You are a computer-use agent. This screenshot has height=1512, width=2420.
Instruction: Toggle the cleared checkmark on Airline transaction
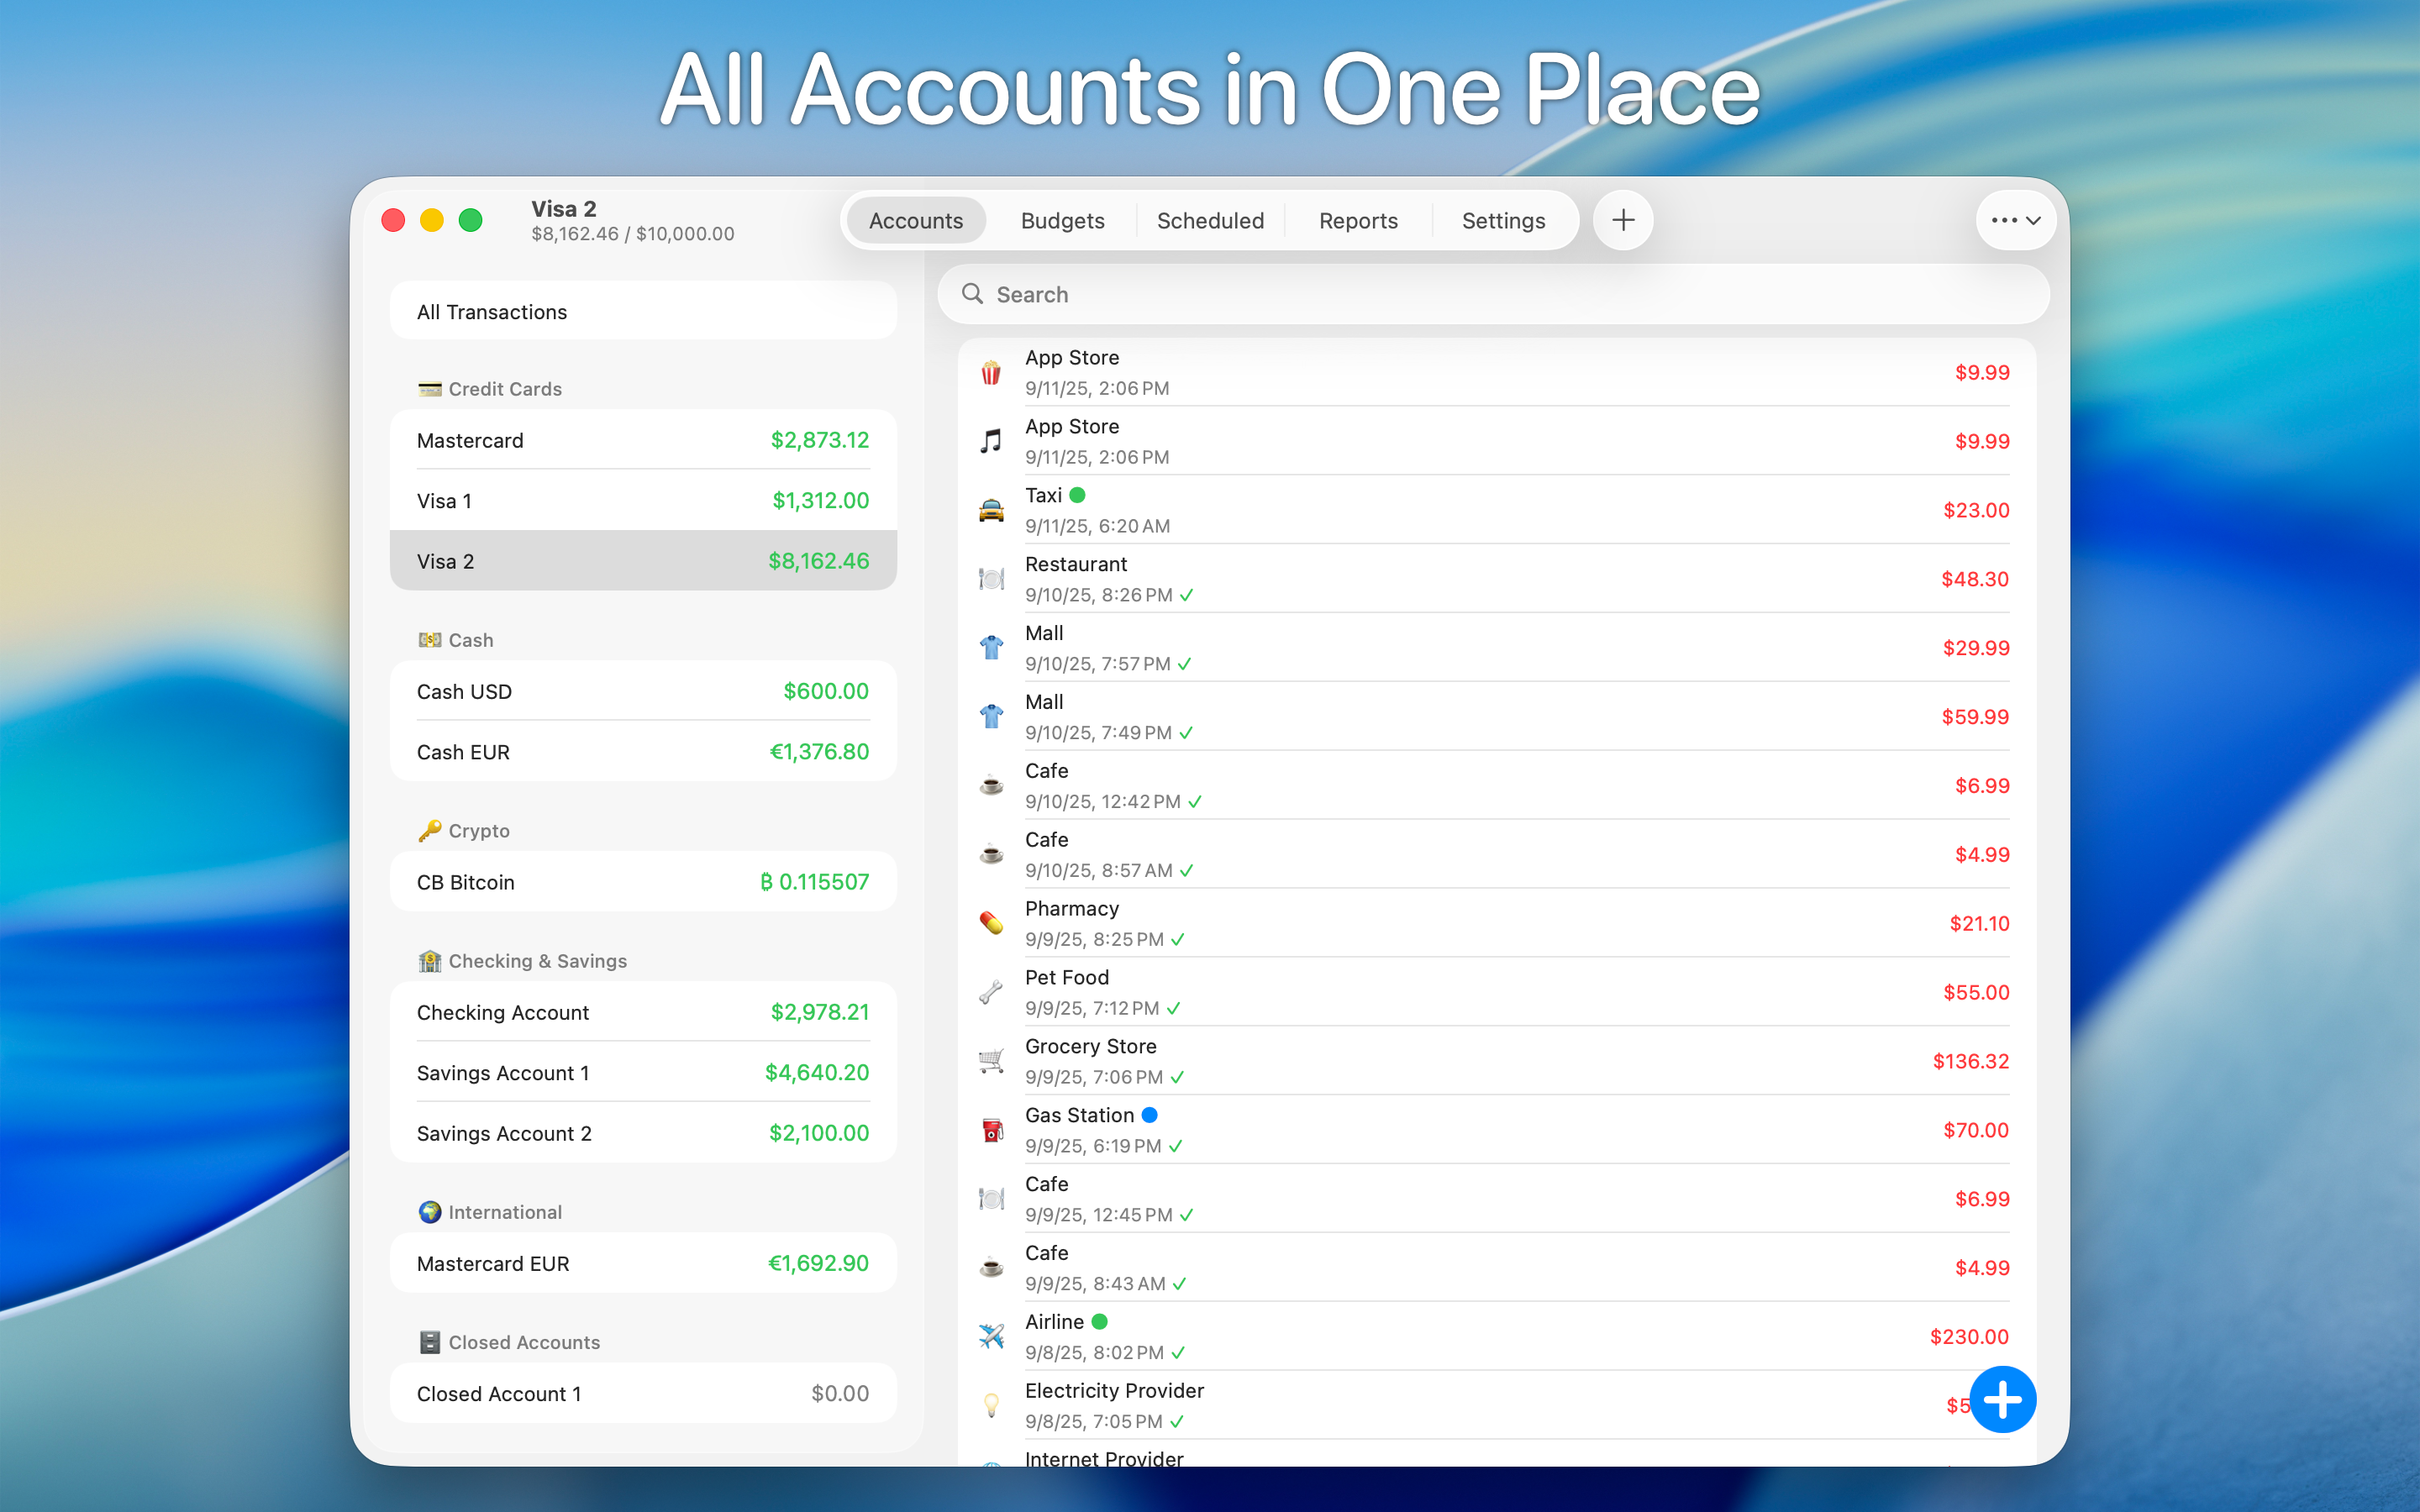coord(1178,1353)
